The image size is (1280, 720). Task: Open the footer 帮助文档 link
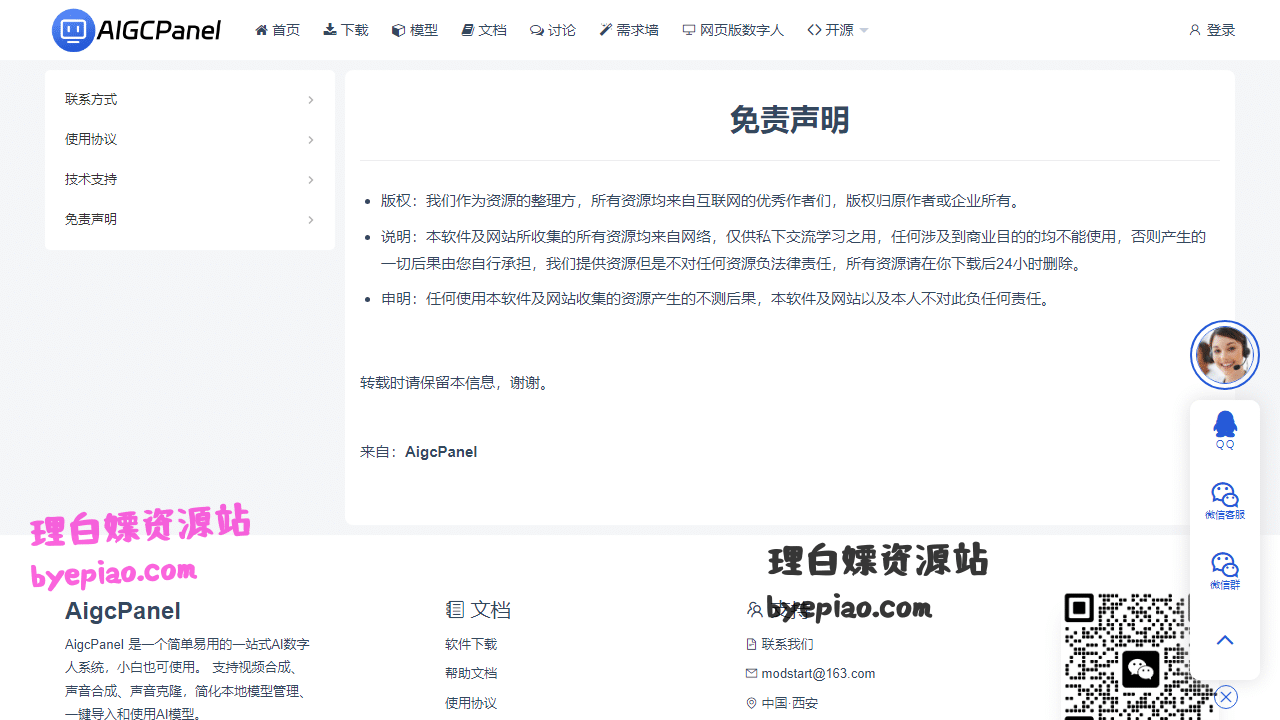coord(471,673)
